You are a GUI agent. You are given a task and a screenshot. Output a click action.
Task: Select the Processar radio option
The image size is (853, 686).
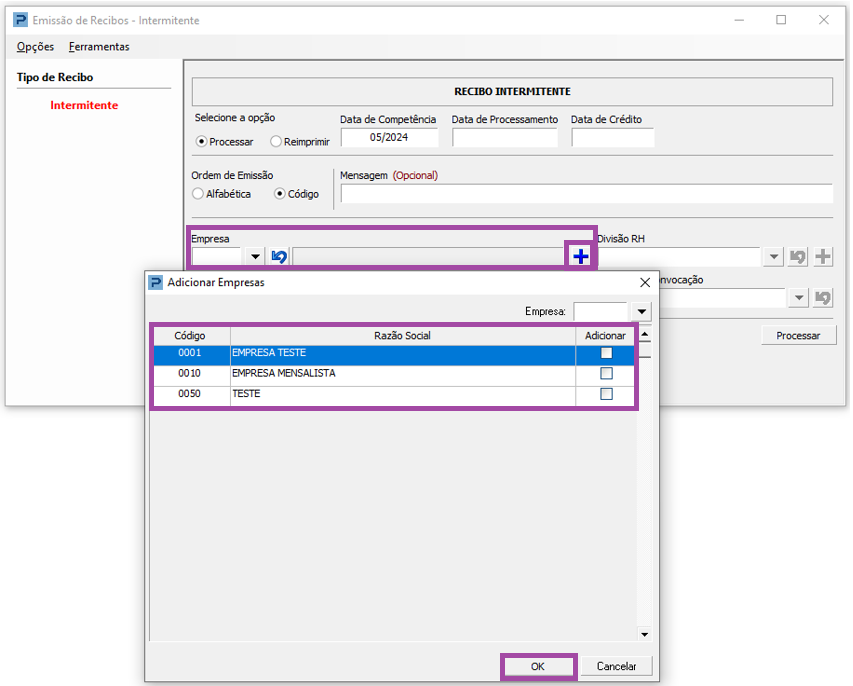pos(201,141)
